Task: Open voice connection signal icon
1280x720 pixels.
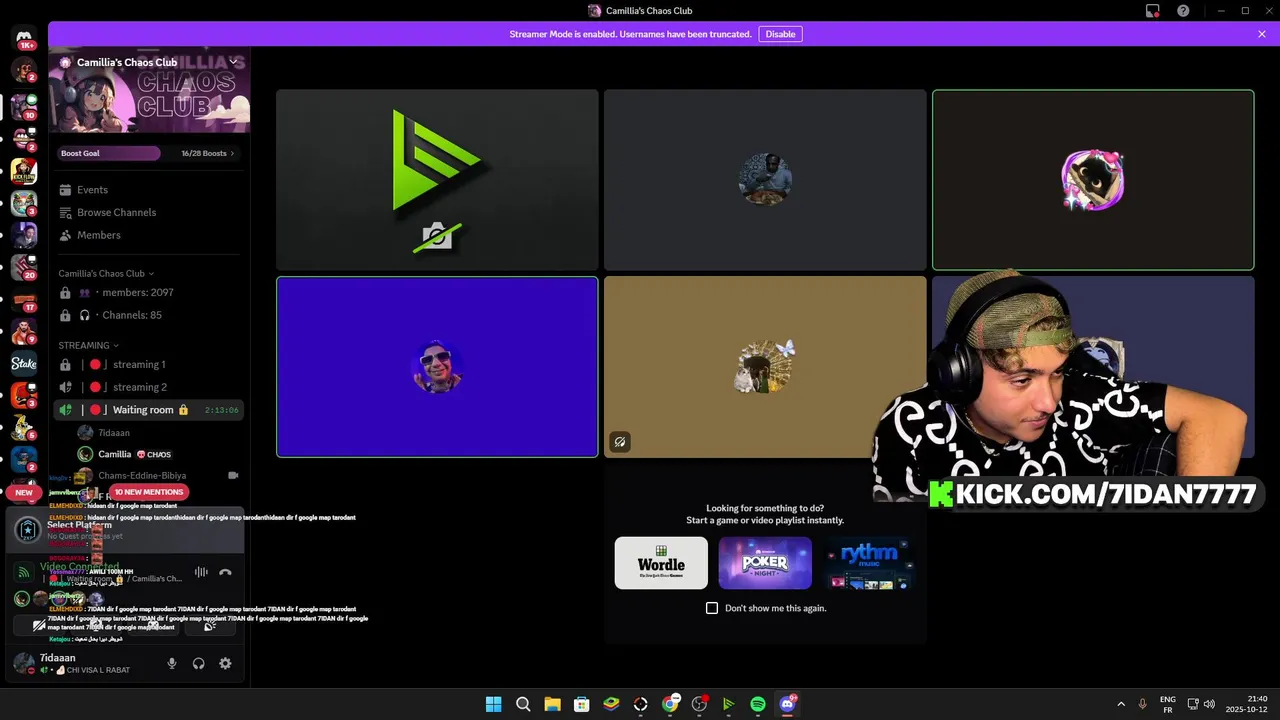Action: 23,573
